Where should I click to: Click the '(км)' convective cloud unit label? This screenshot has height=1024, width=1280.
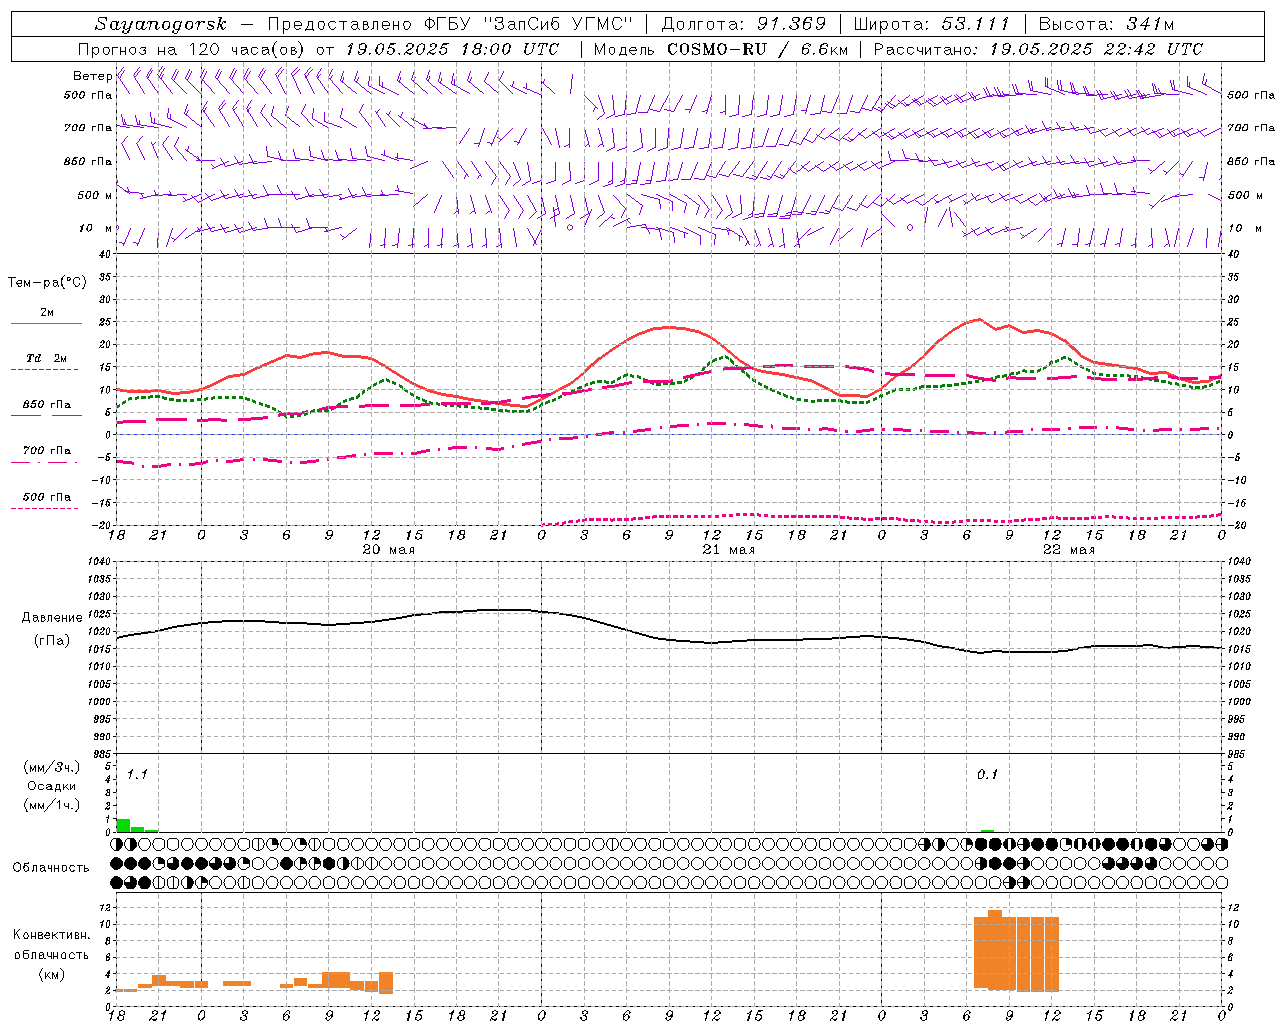point(51,973)
